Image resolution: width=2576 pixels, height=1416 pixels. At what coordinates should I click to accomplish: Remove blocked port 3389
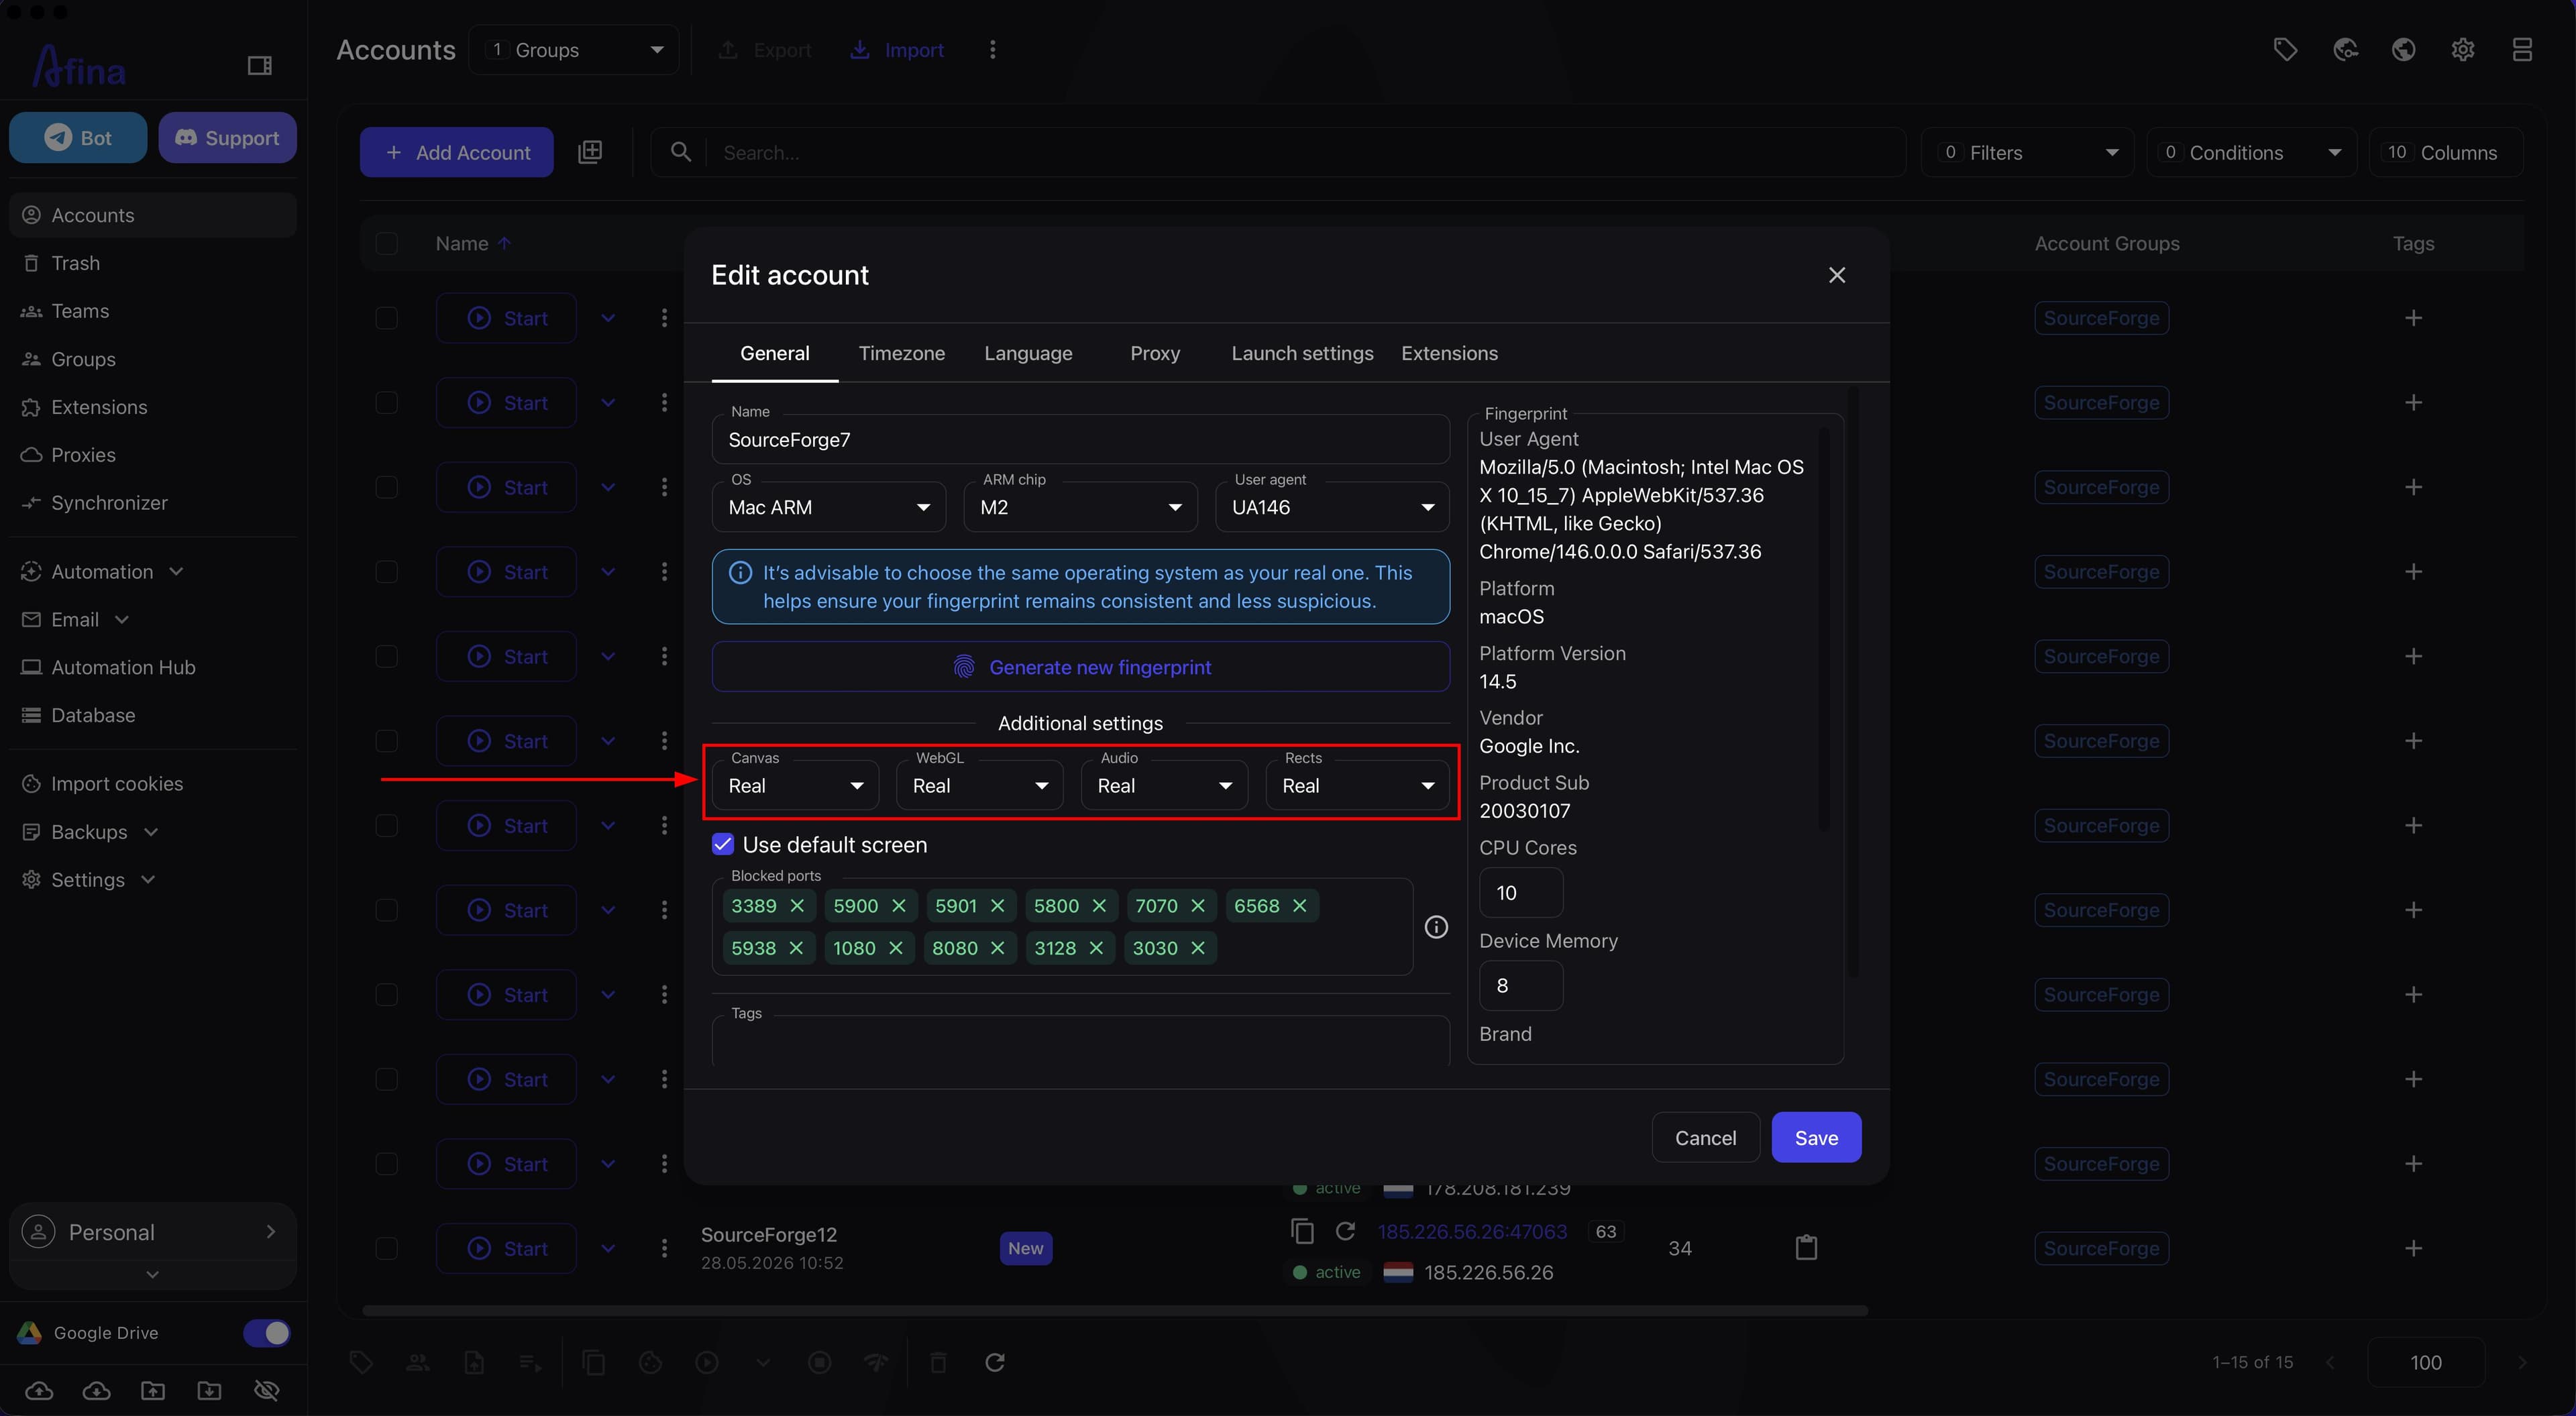797,906
